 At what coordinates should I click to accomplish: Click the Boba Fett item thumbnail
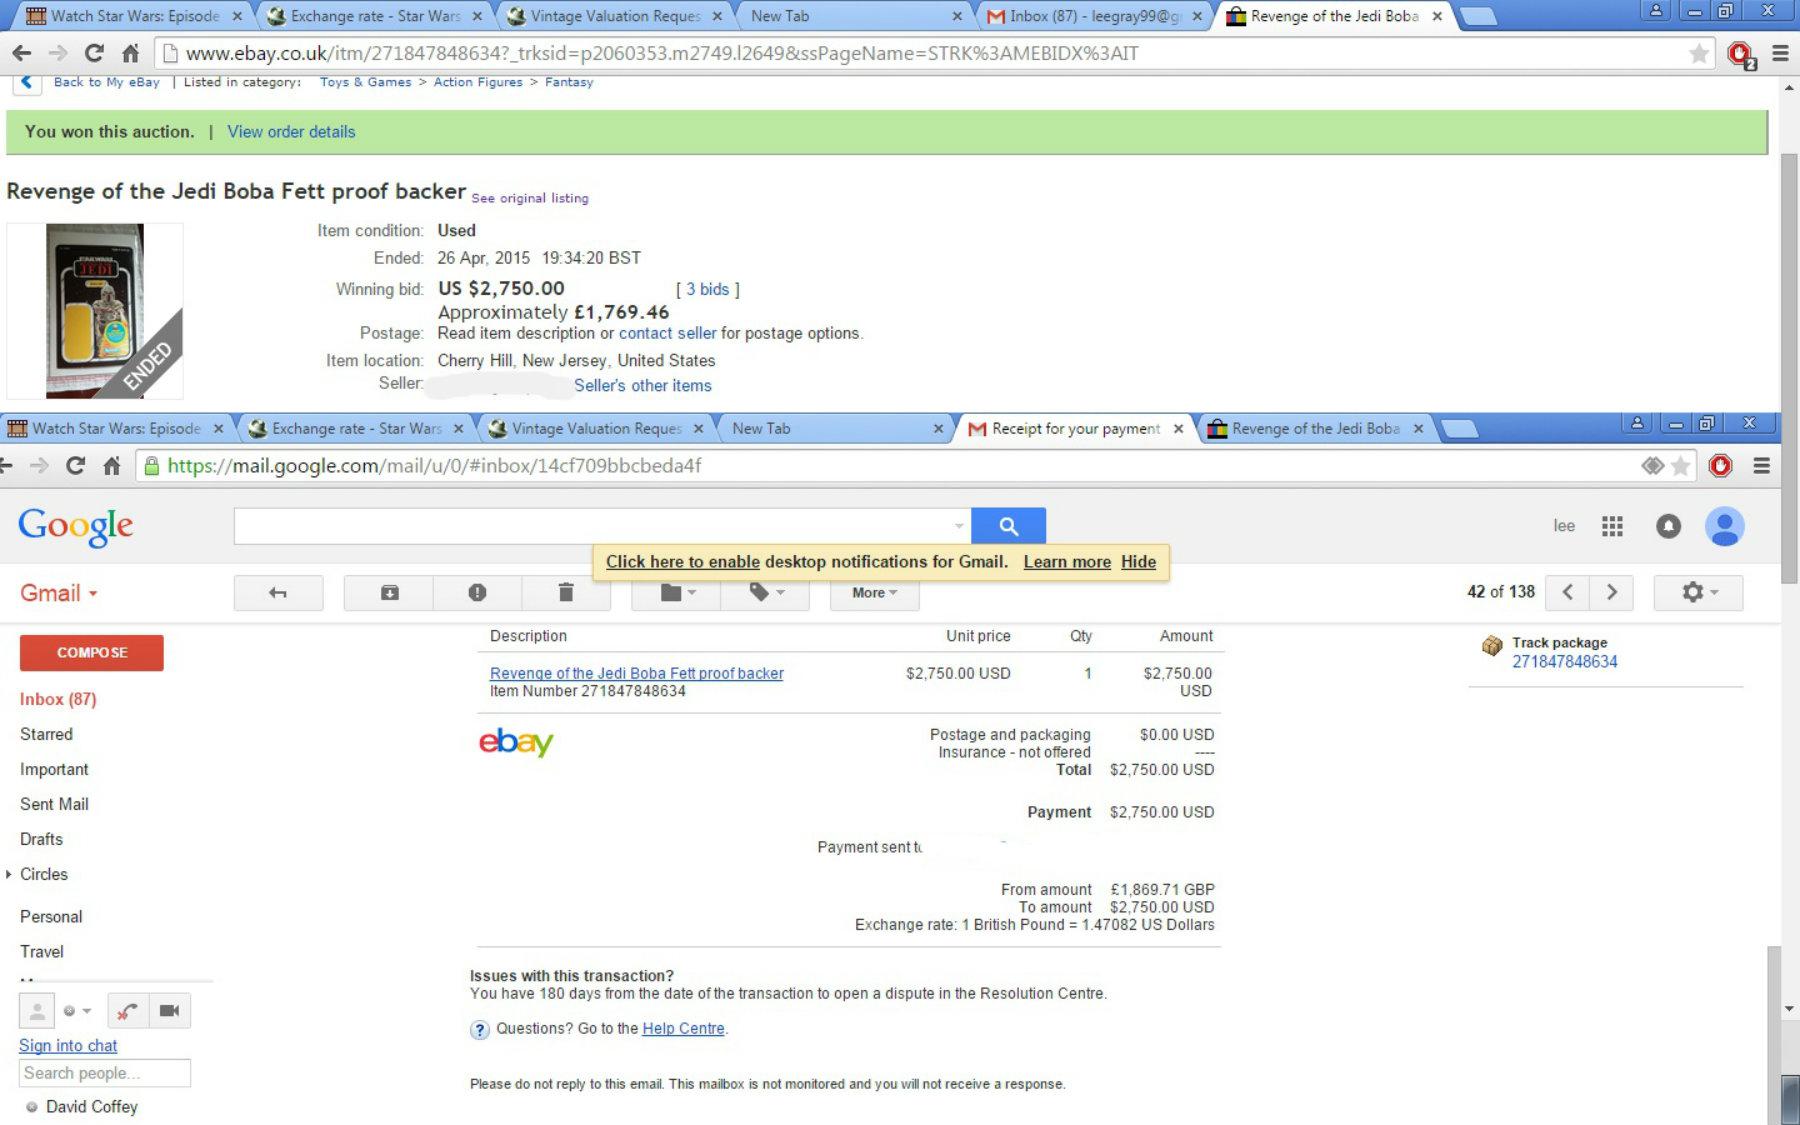pyautogui.click(x=95, y=311)
